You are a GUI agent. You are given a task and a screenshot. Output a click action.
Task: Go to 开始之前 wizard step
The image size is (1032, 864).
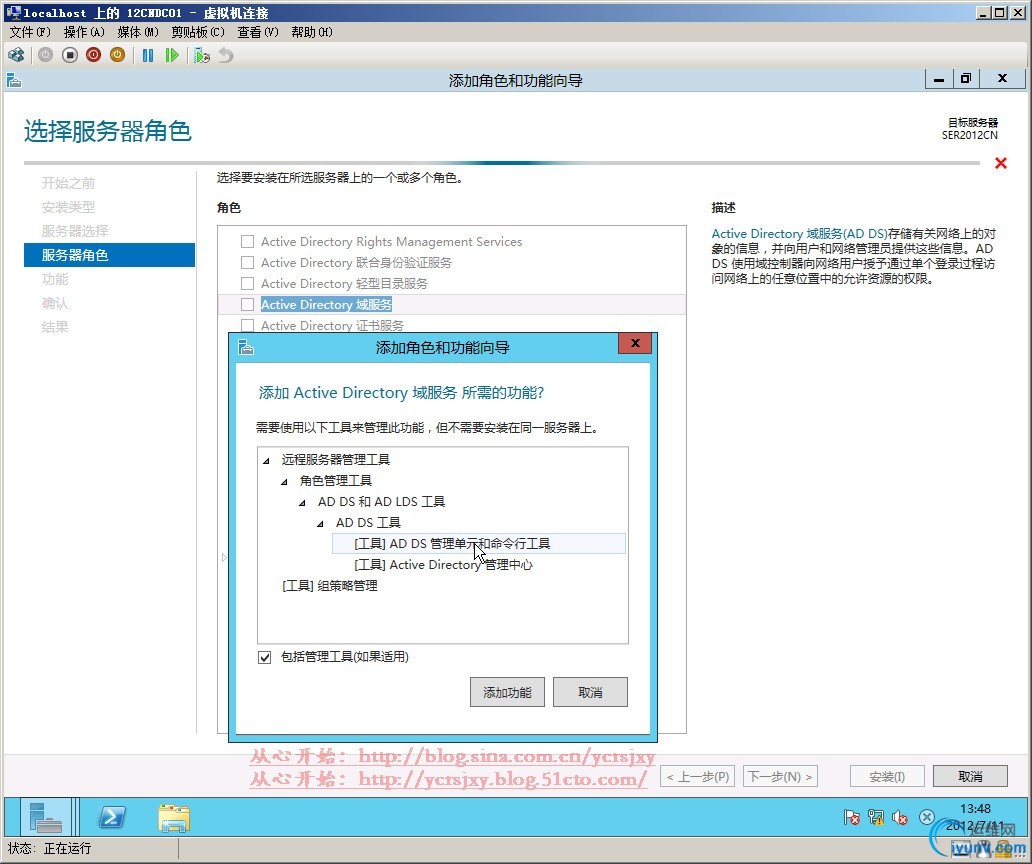pos(68,183)
